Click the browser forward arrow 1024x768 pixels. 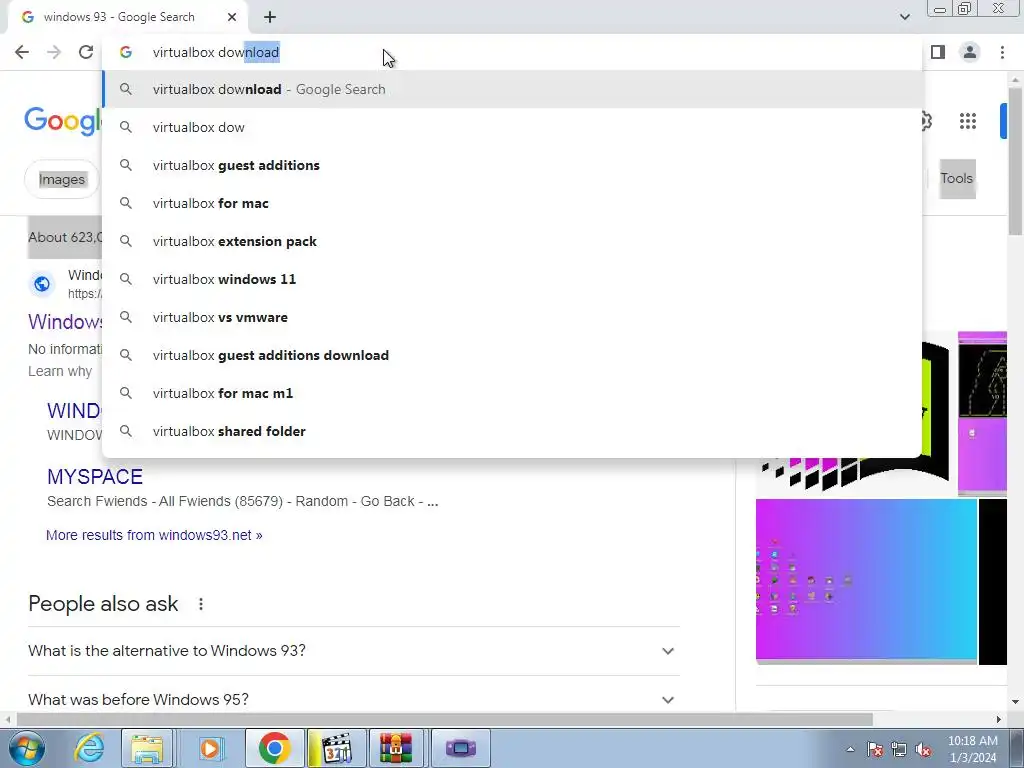(54, 52)
